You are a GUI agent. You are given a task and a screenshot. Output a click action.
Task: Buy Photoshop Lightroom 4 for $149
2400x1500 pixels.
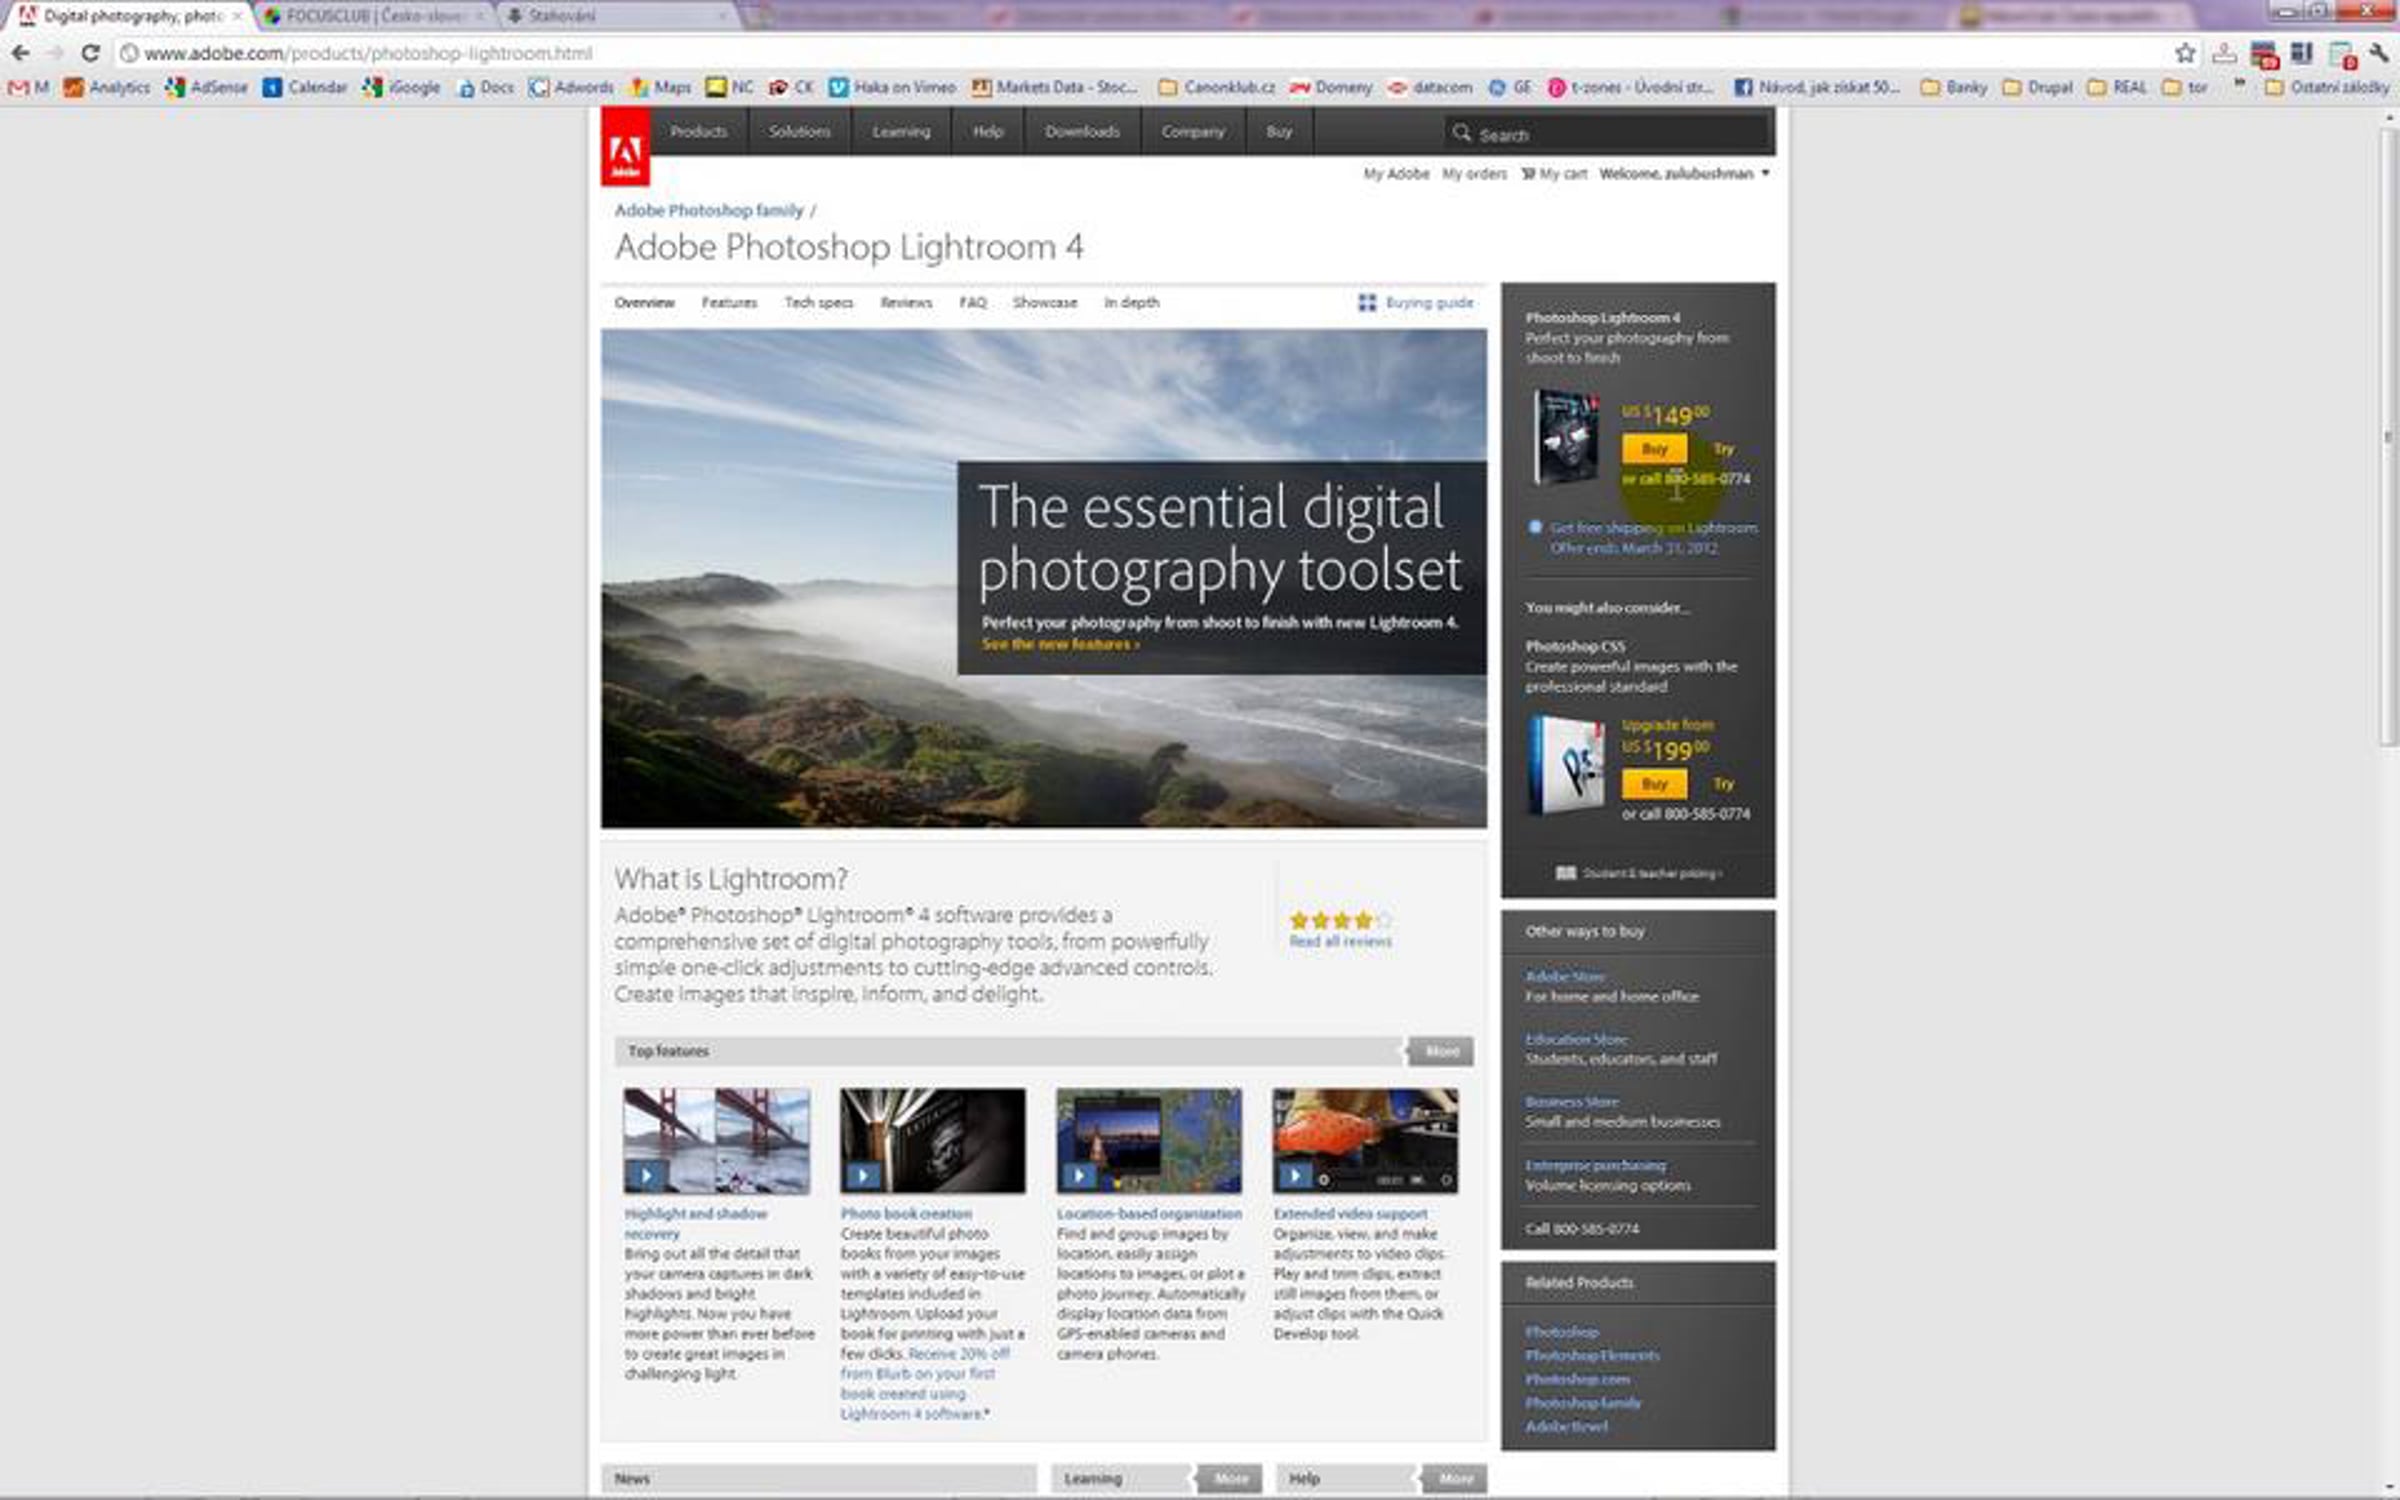1654,449
